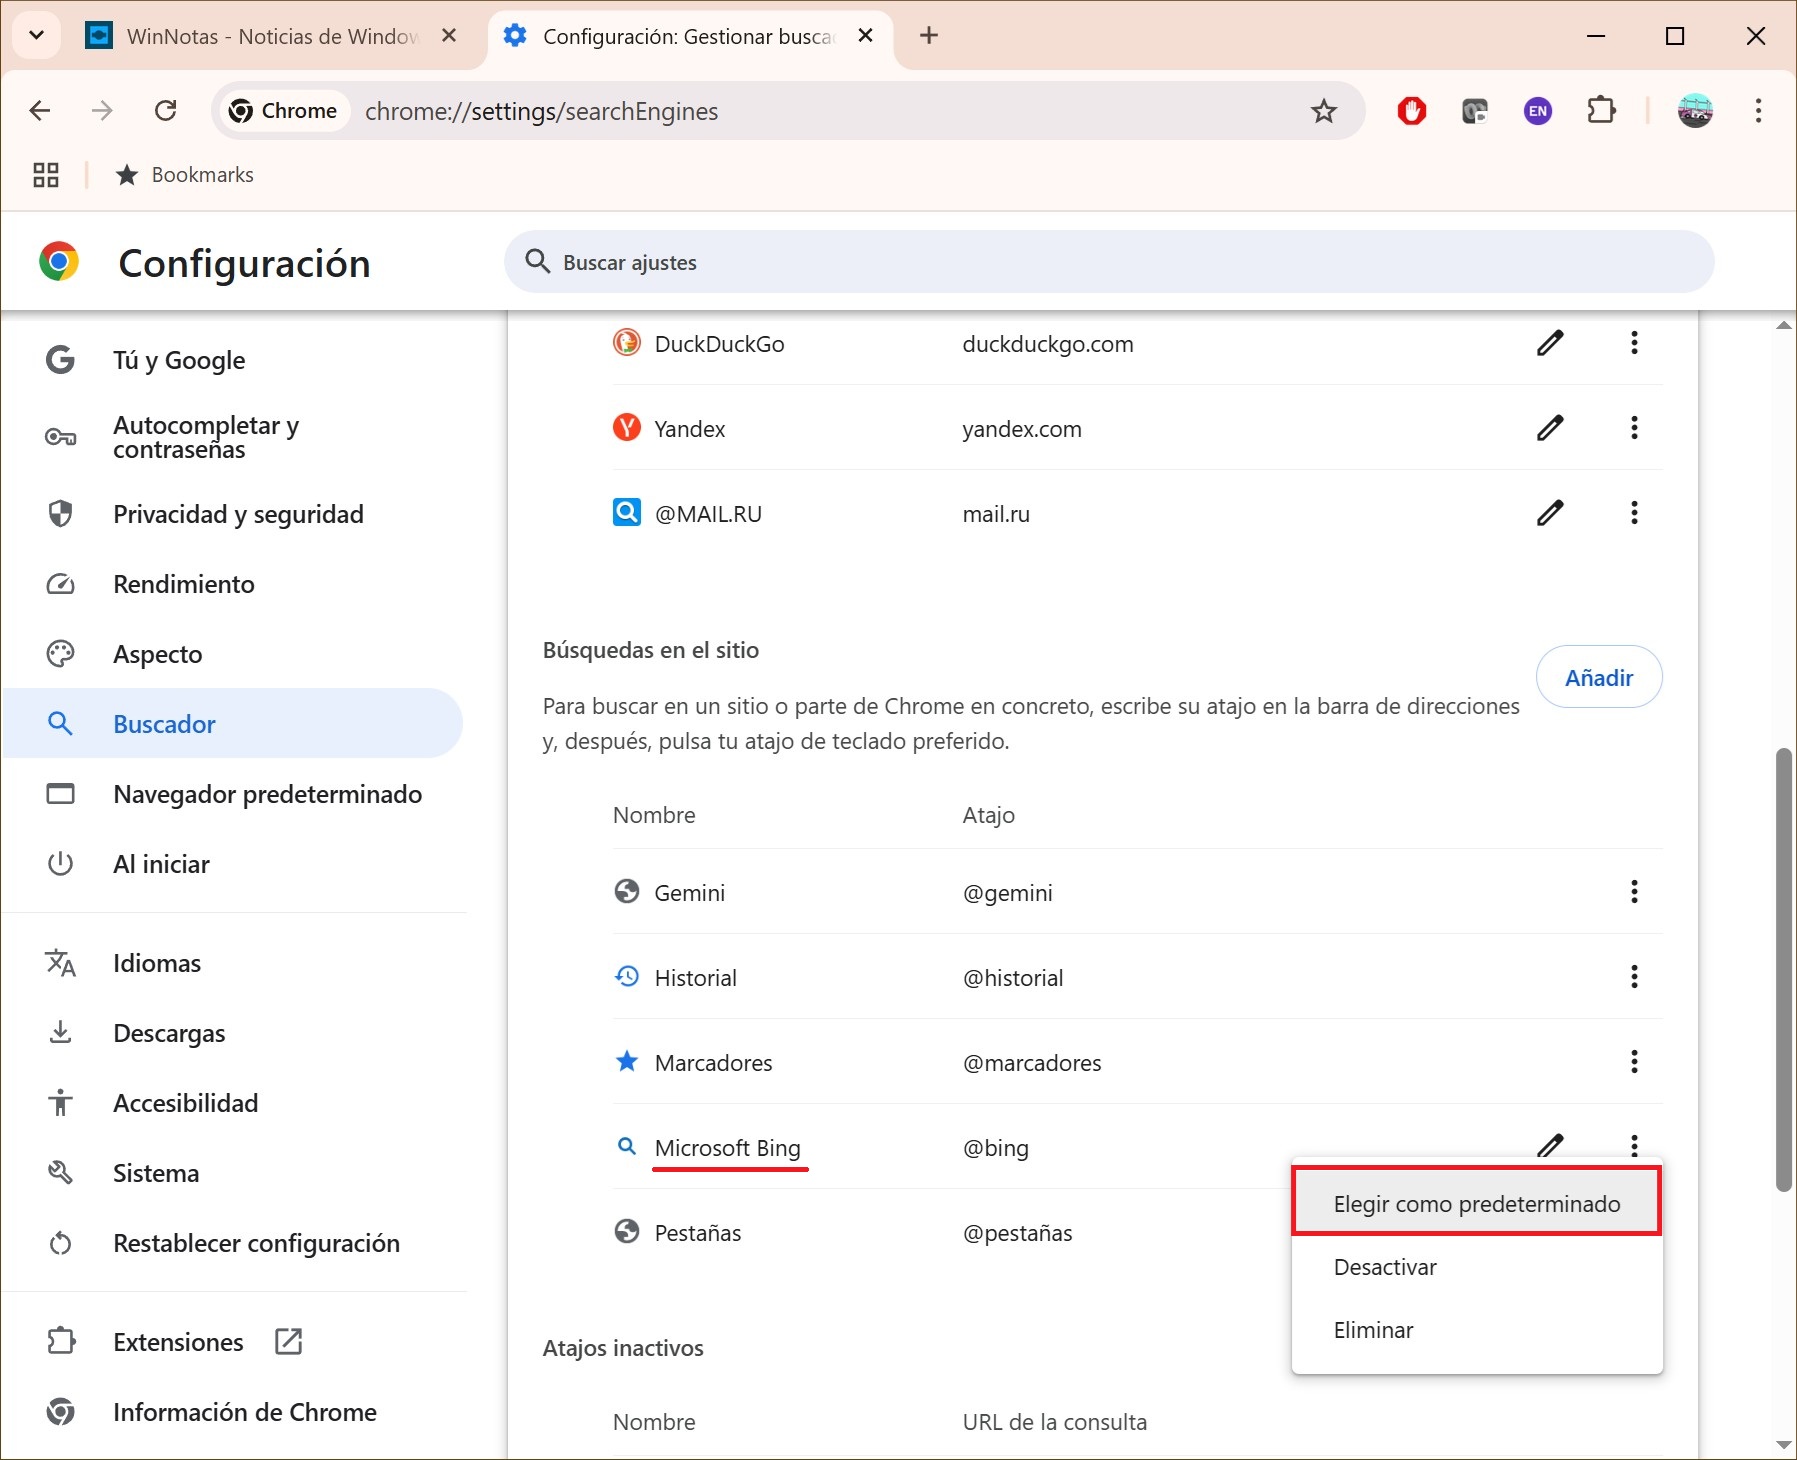Open the Extensions puzzle menu

tap(1602, 110)
